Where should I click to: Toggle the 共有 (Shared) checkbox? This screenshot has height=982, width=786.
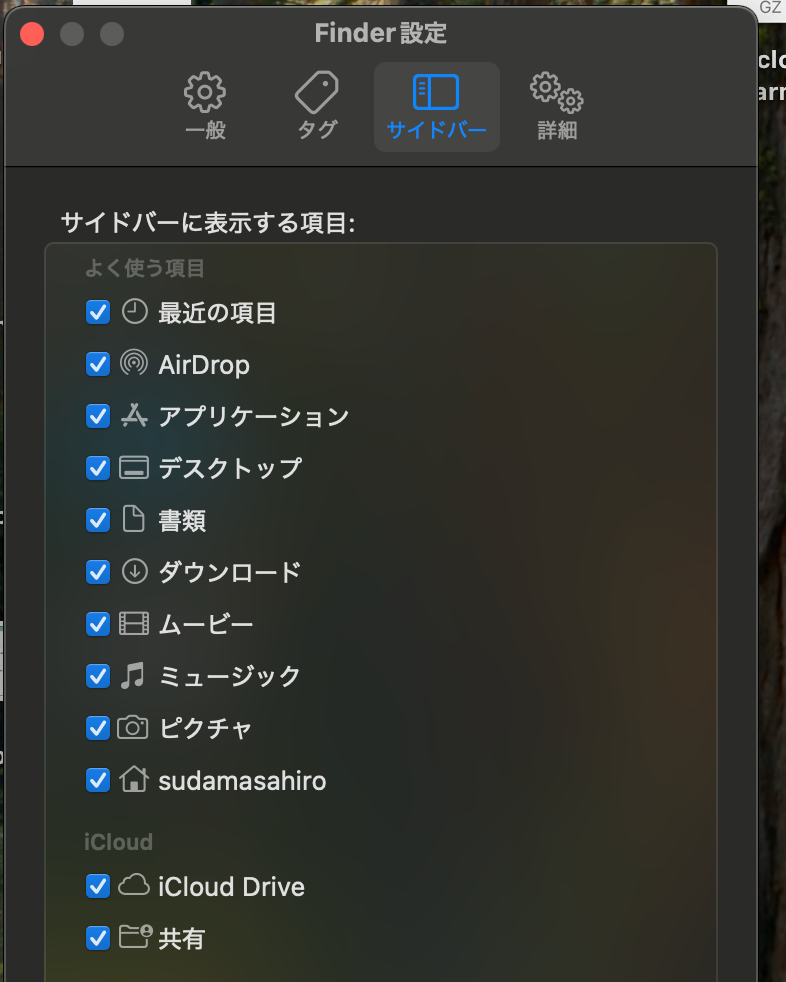click(98, 938)
